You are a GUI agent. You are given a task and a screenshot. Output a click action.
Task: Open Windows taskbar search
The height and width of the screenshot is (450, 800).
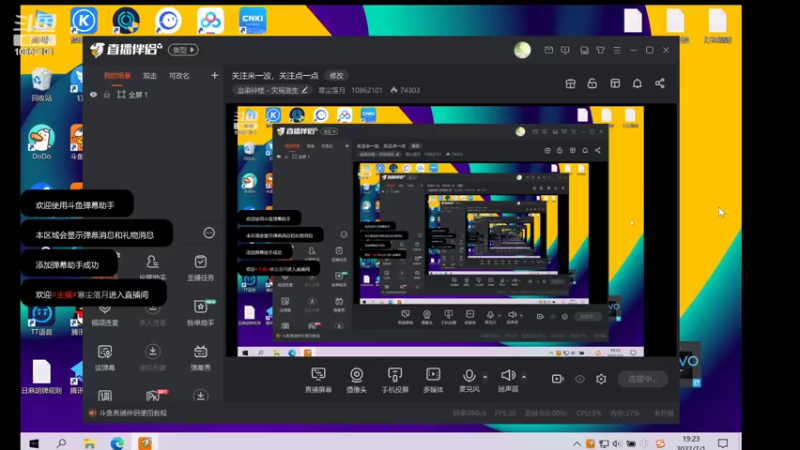(61, 443)
